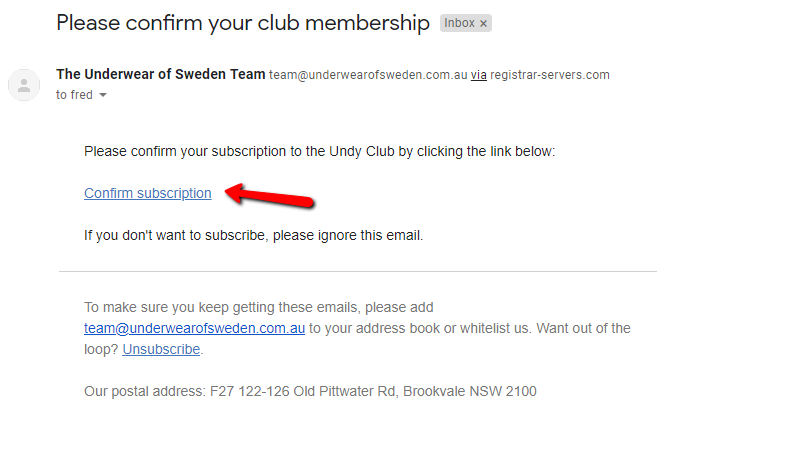Open the Confirm subscription link
The height and width of the screenshot is (460, 798).
tap(148, 193)
